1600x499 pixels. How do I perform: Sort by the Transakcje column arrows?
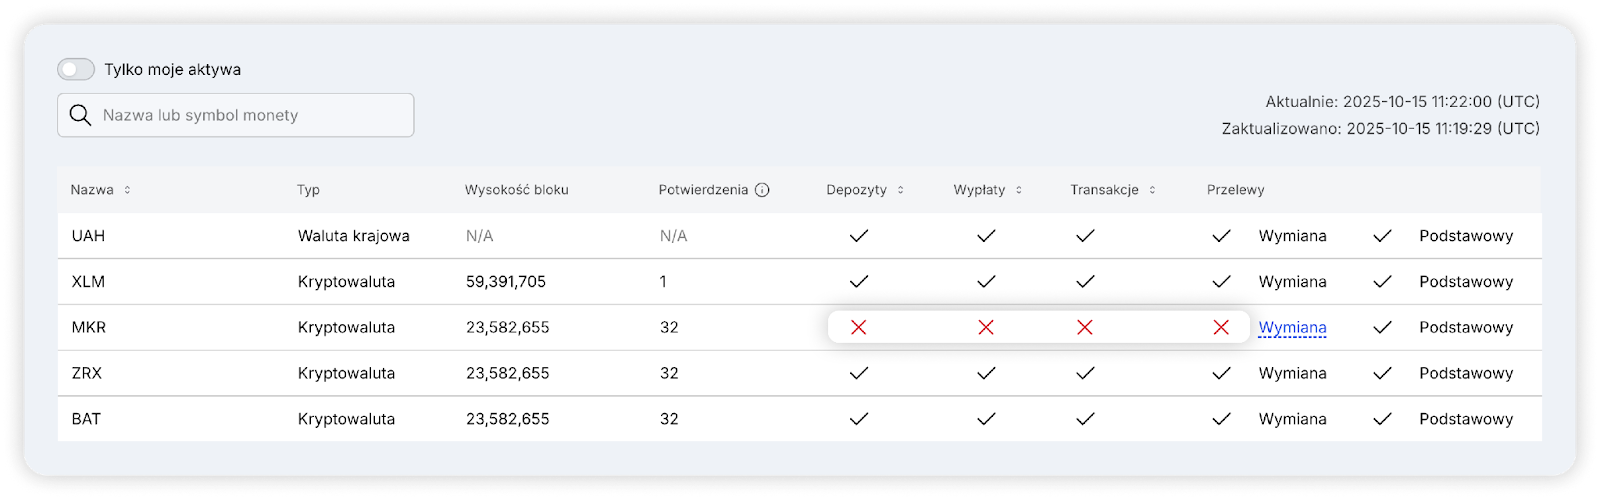coord(1152,190)
